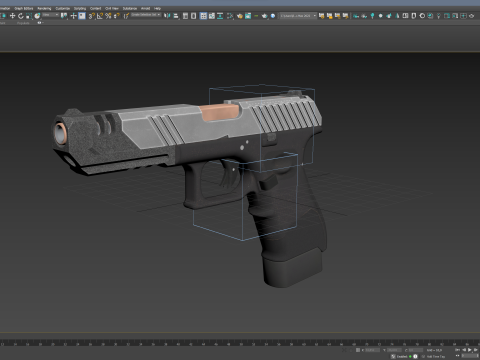The width and height of the screenshot is (480, 360).
Task: Open Edit Named Selection Sets
Action: click(x=126, y=16)
